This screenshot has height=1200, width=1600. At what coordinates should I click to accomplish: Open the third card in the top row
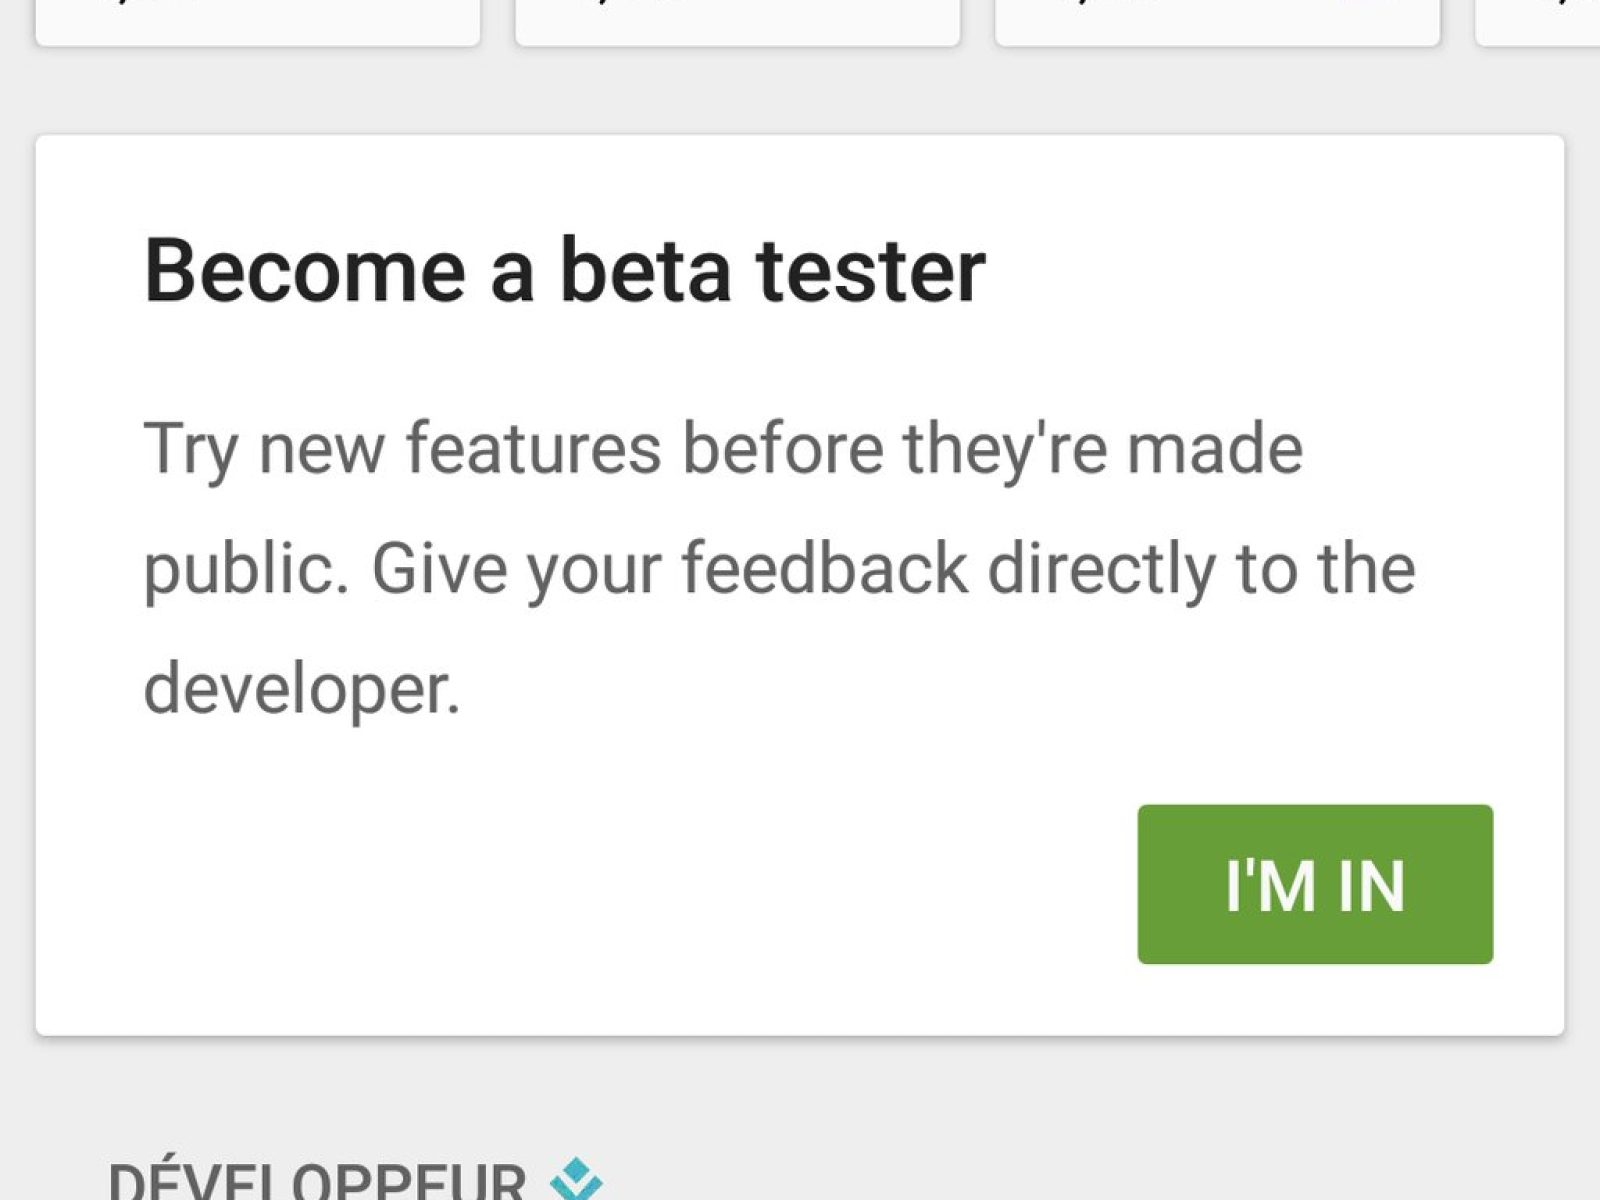[x=1217, y=22]
